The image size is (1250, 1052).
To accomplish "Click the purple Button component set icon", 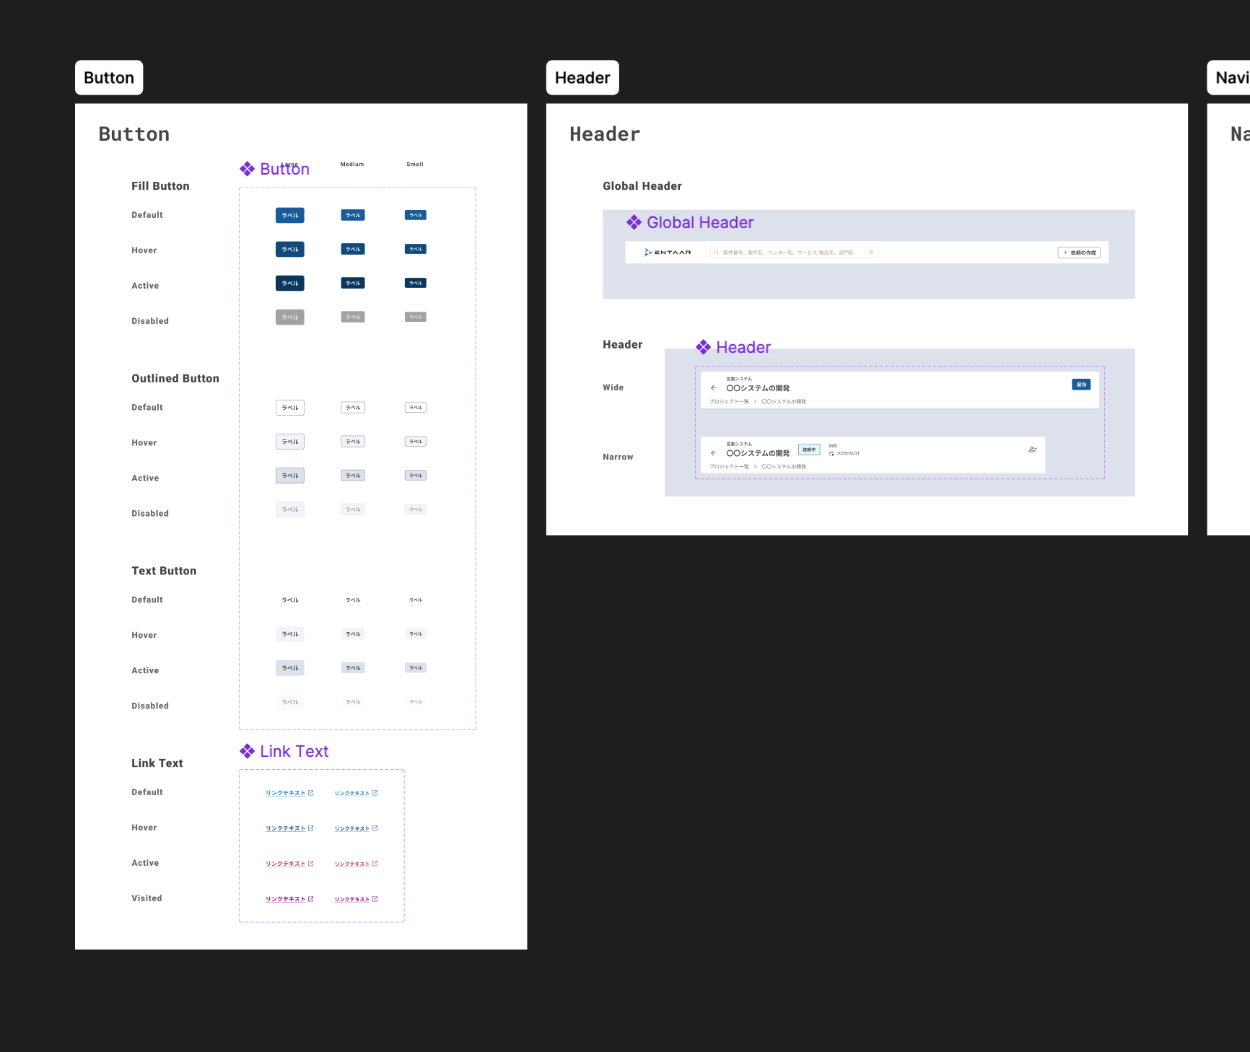I will click(247, 169).
